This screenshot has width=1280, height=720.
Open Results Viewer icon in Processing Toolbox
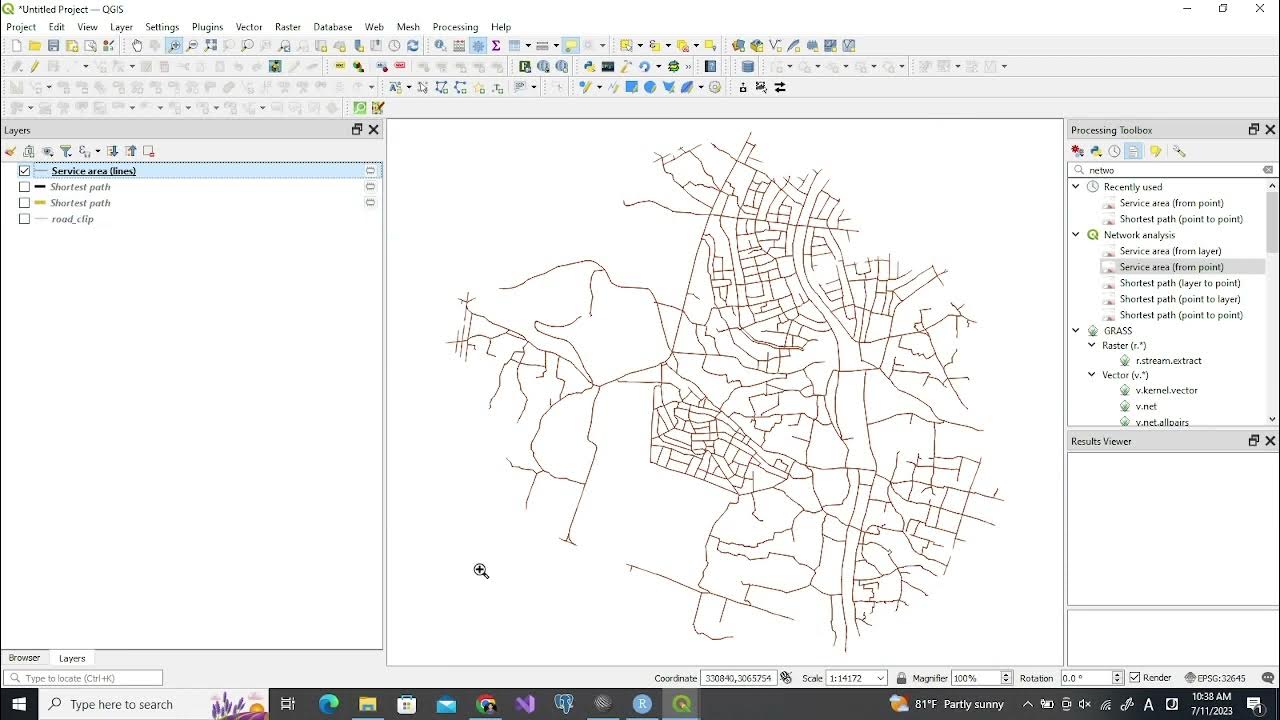(x=1133, y=151)
